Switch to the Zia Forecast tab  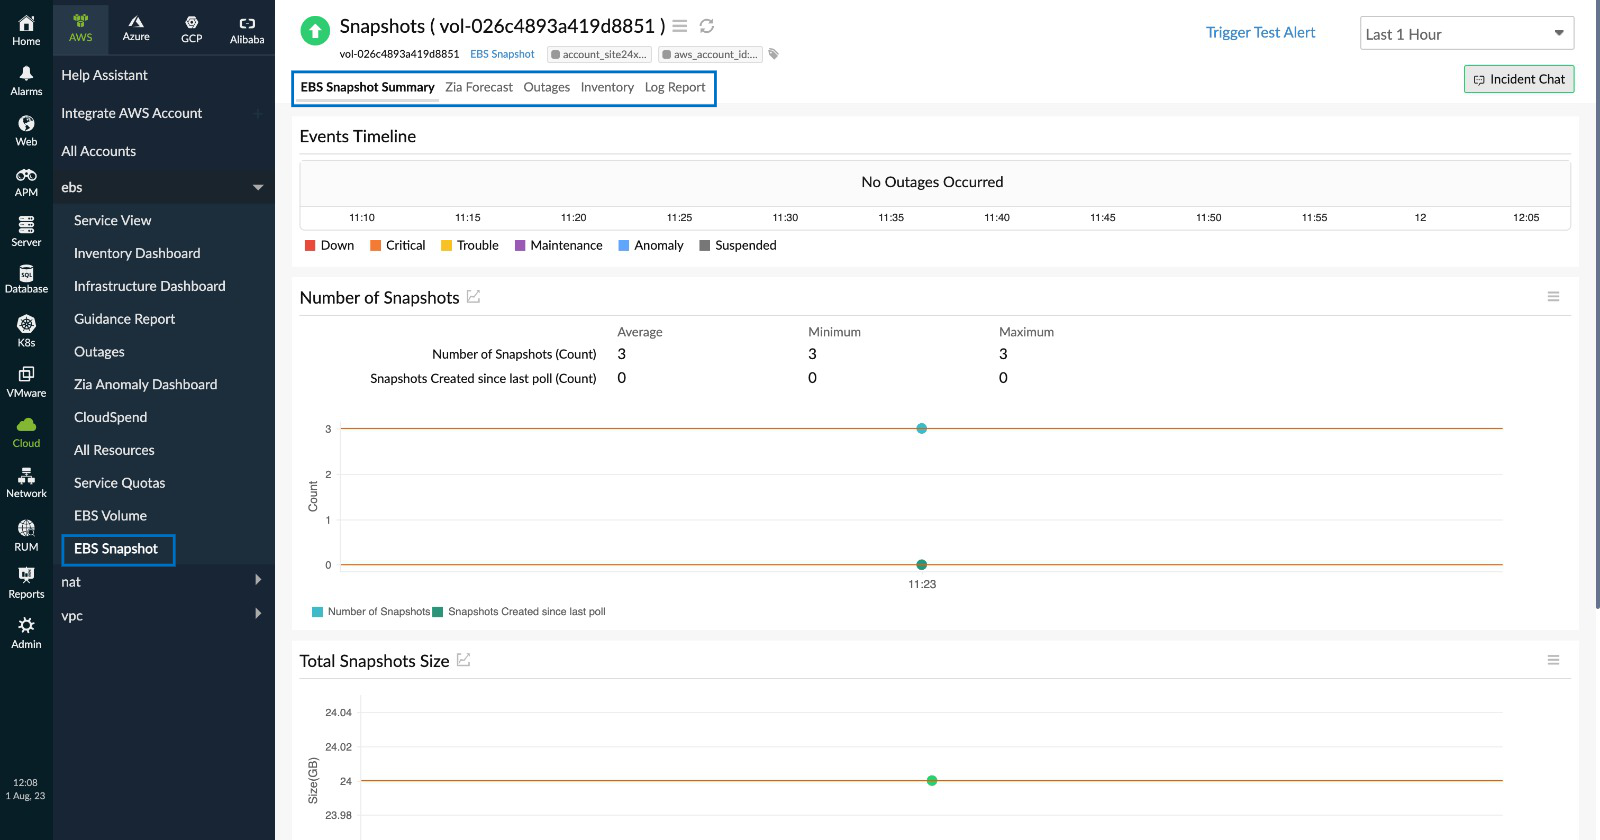click(479, 87)
